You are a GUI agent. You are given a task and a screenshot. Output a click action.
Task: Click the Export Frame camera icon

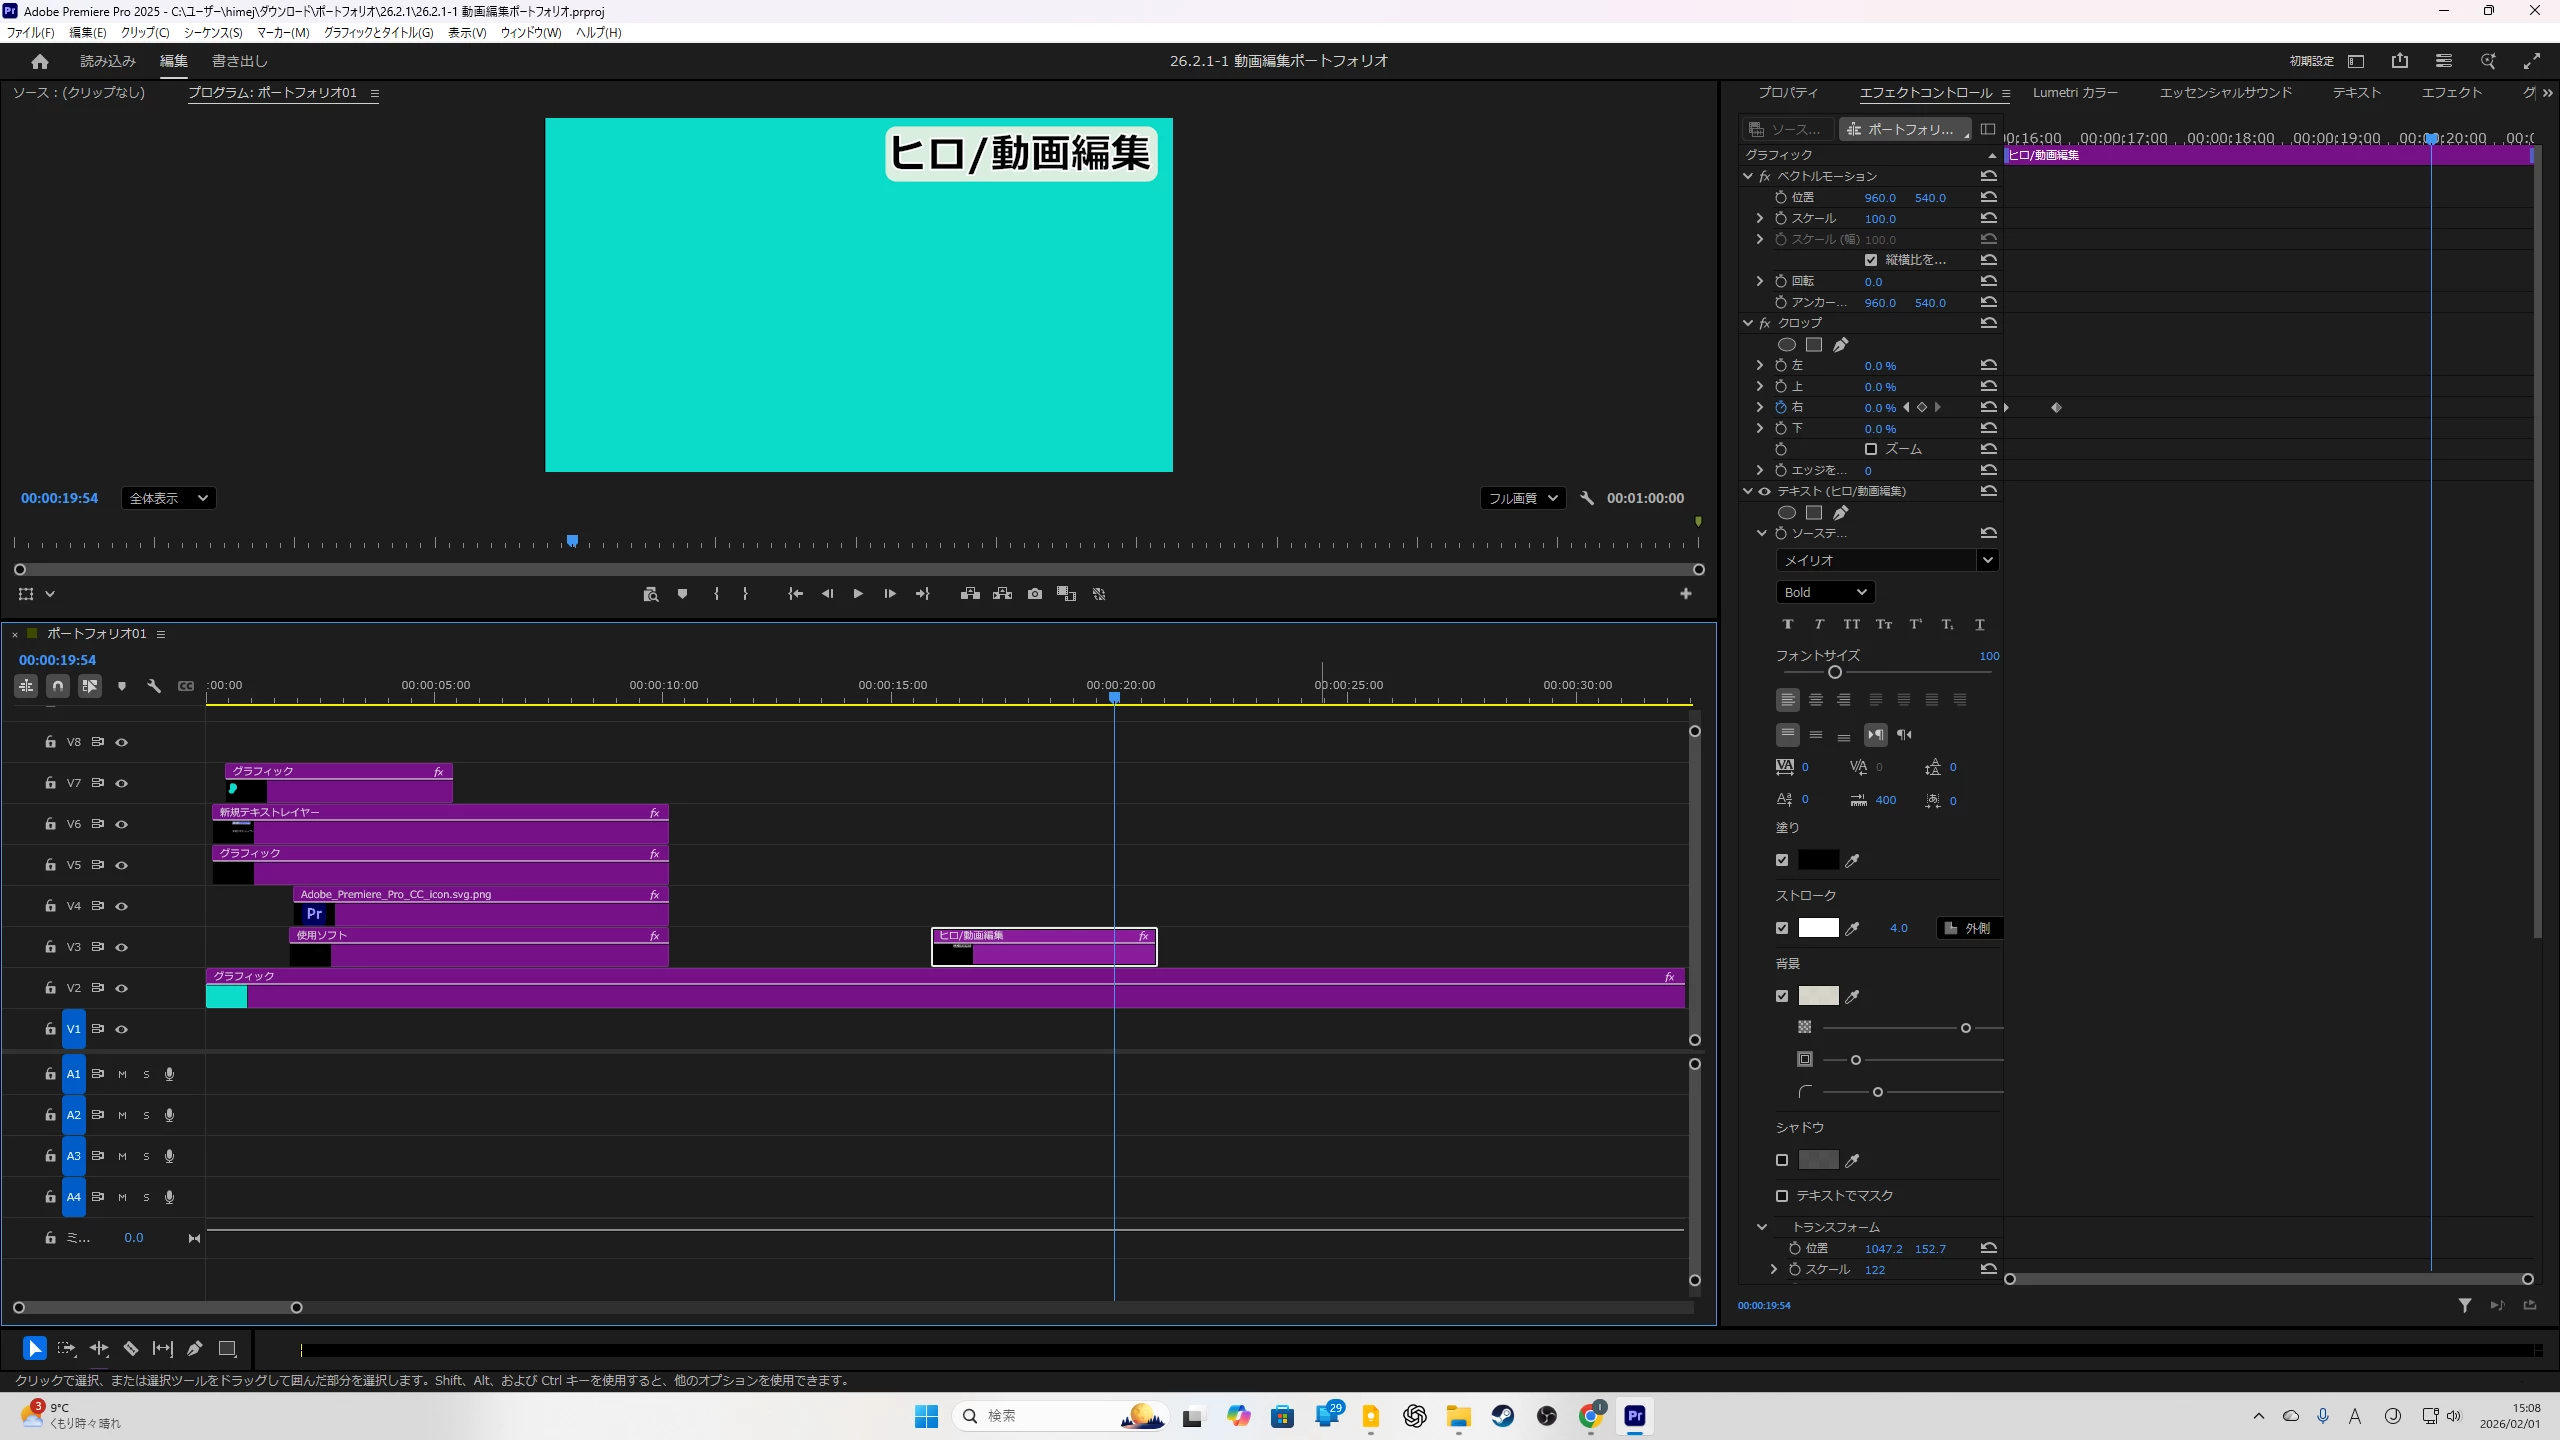1035,594
